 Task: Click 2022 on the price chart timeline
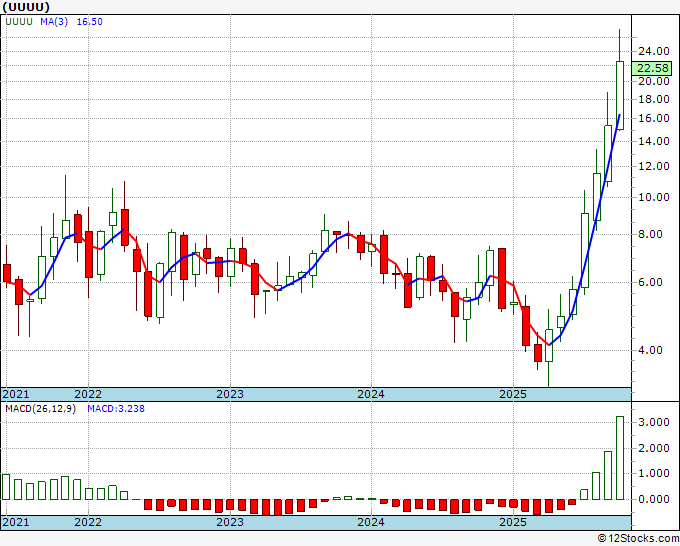[x=88, y=394]
